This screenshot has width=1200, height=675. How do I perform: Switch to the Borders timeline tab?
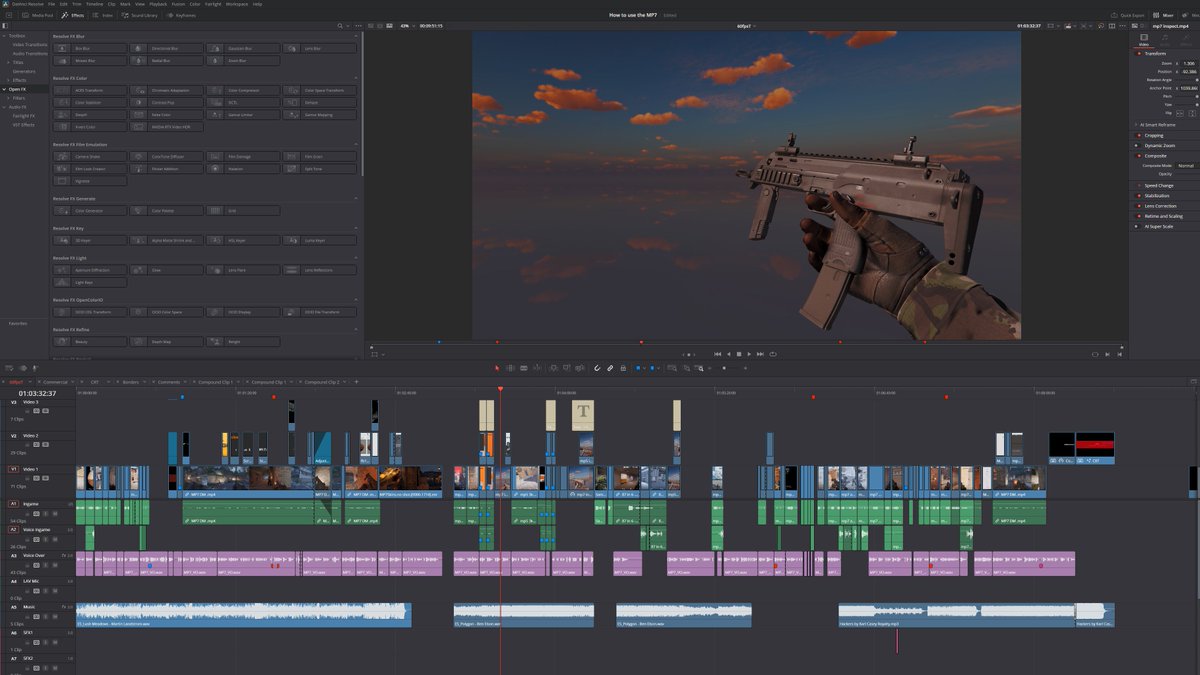click(130, 382)
